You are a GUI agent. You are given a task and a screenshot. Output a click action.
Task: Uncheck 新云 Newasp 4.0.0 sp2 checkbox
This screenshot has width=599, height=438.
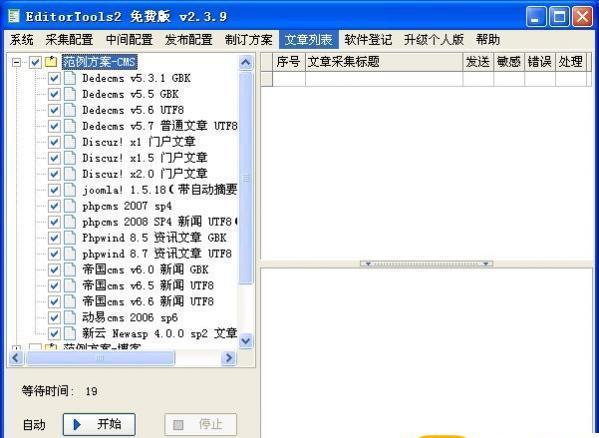point(54,333)
